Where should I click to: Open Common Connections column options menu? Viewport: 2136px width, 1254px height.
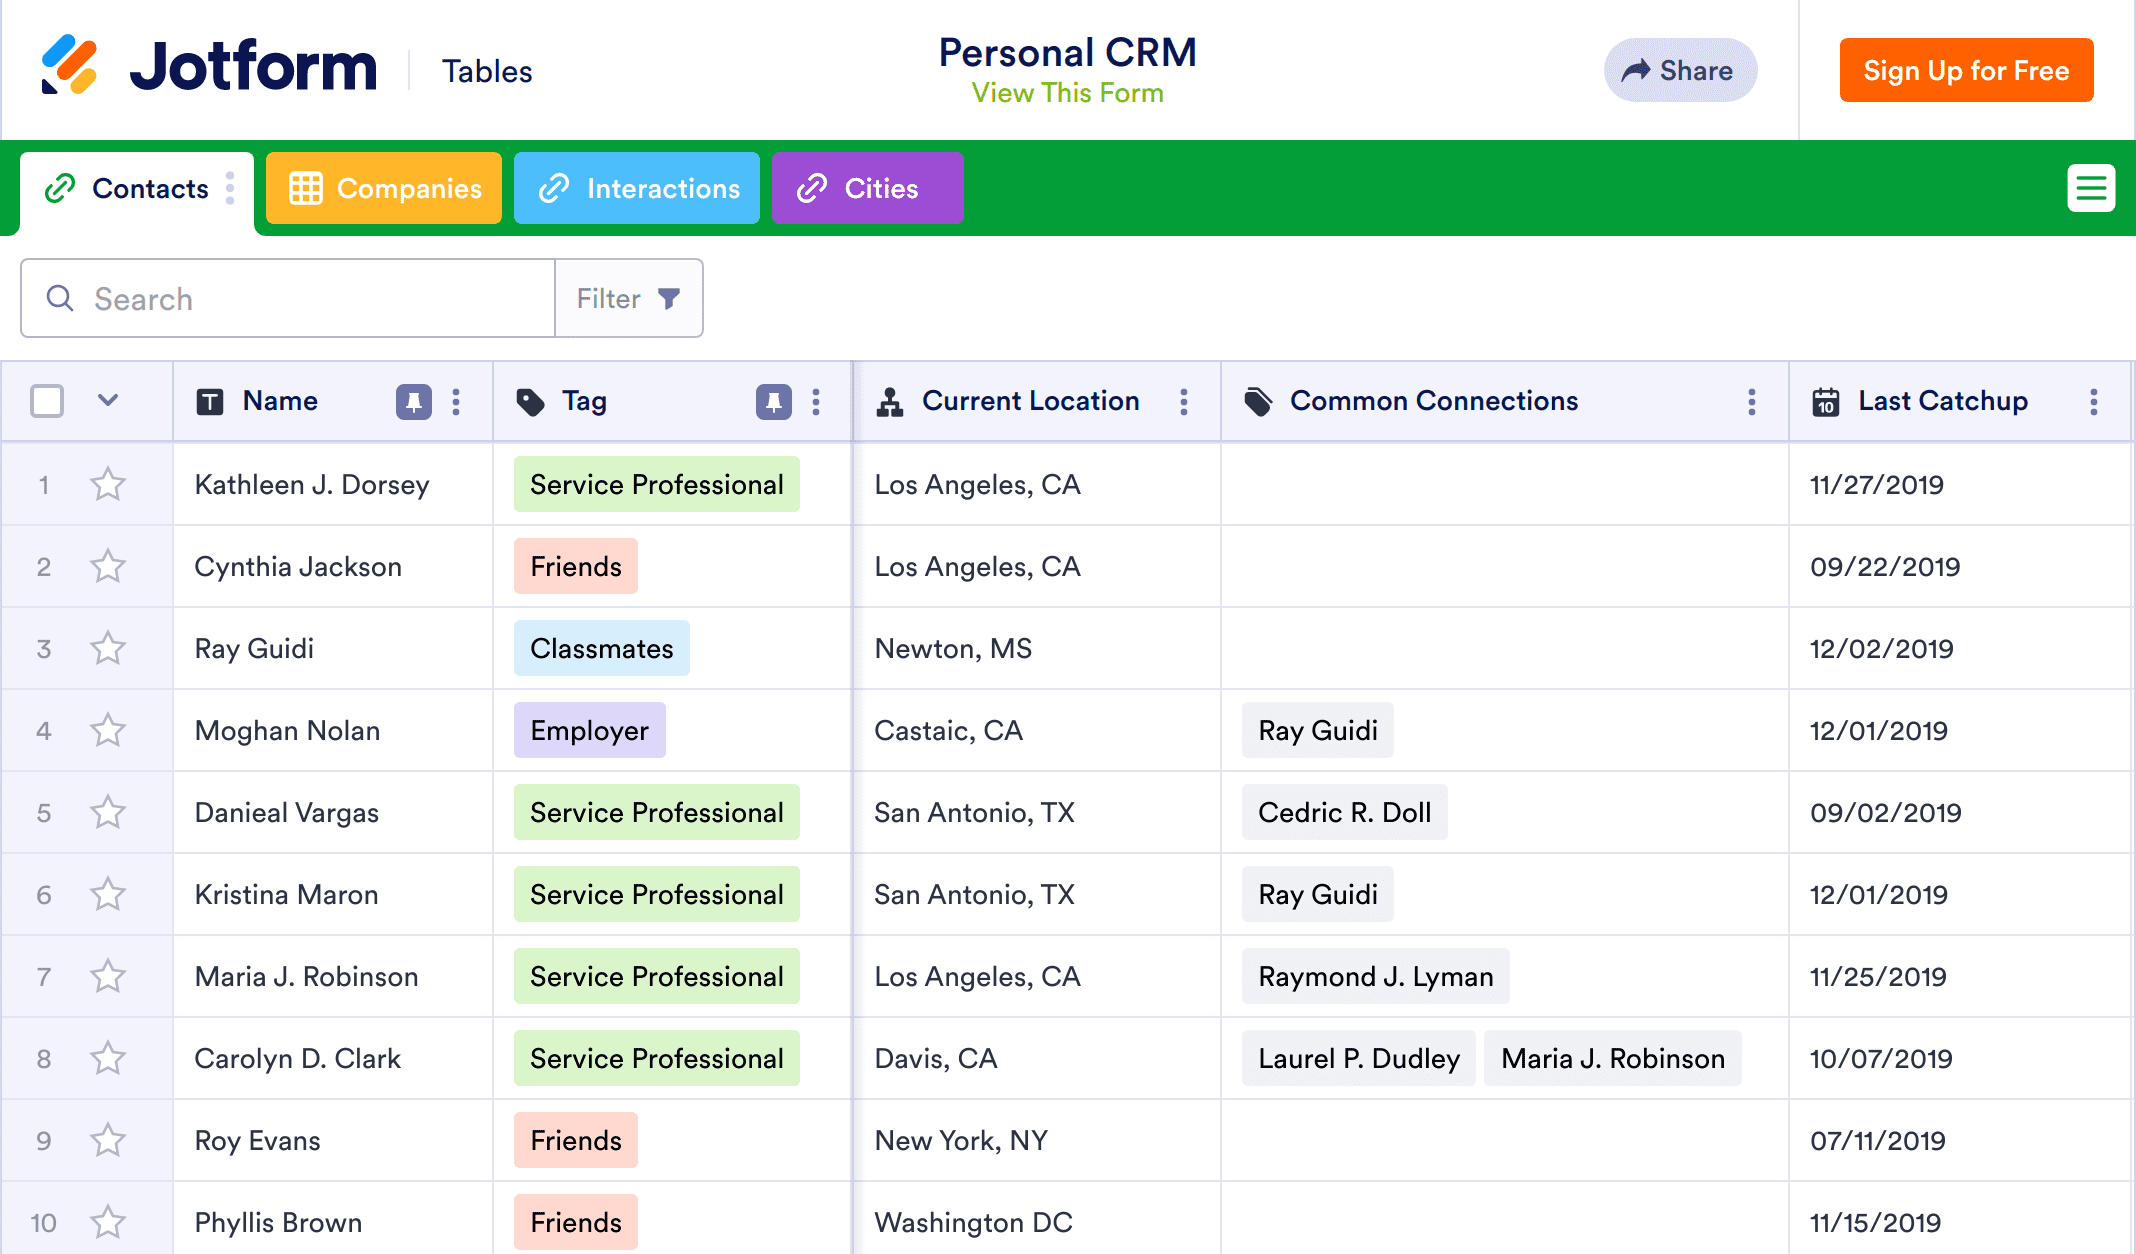1751,402
